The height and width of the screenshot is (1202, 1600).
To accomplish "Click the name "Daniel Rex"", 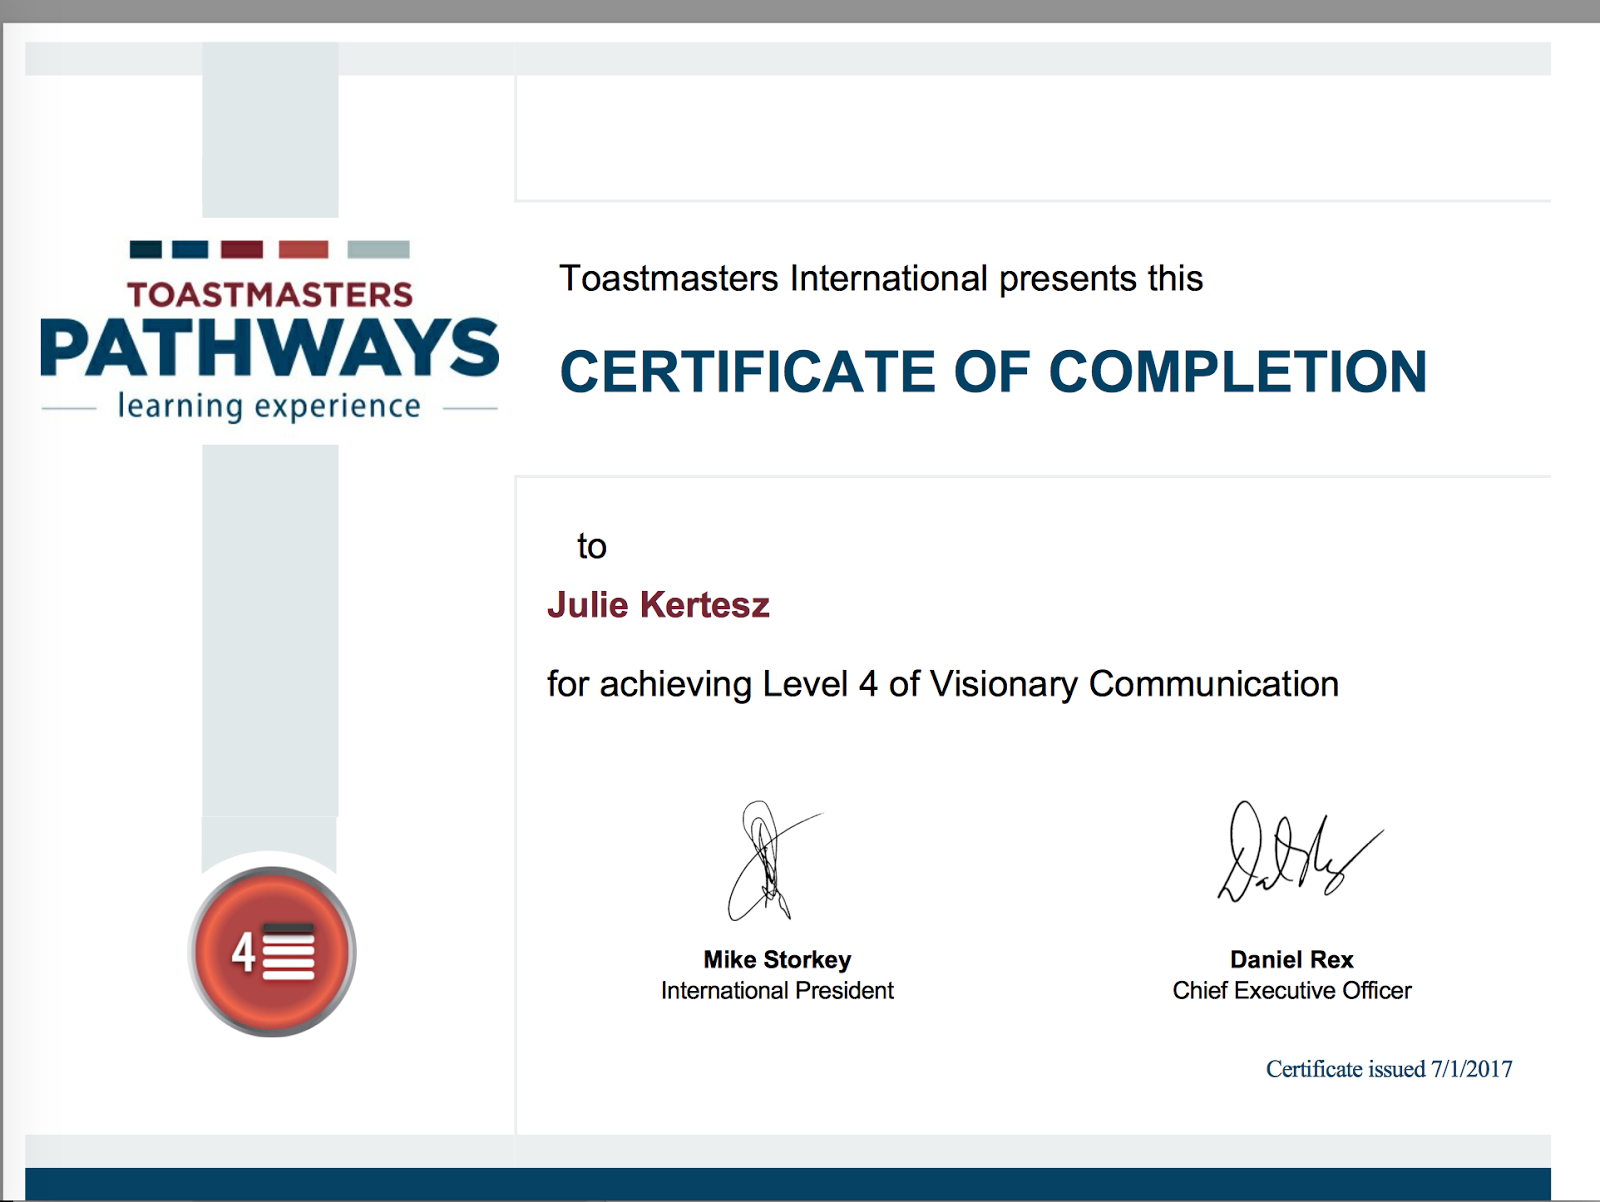I will point(1291,960).
